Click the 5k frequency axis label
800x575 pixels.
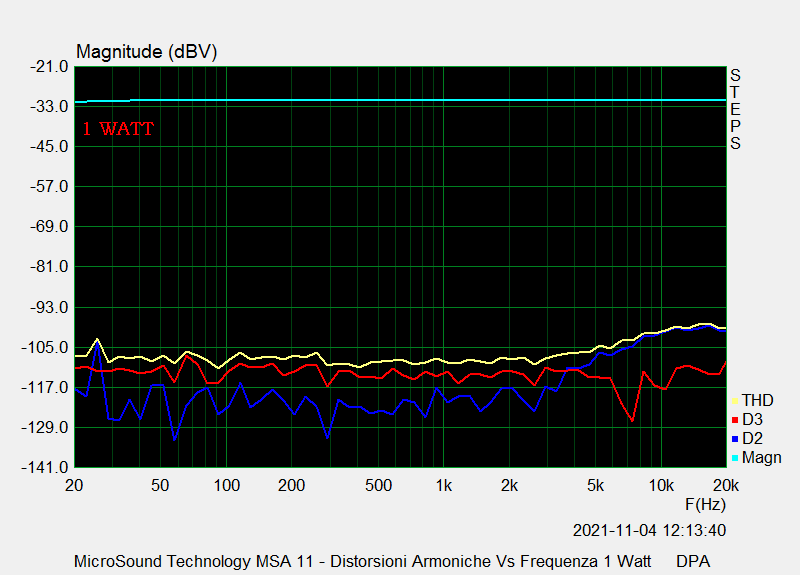pyautogui.click(x=595, y=485)
